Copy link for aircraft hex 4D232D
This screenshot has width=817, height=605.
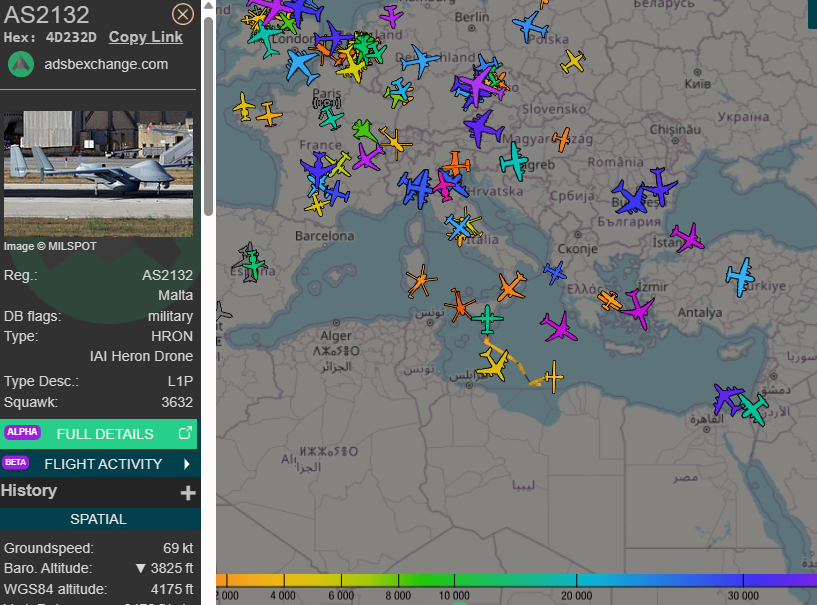click(x=146, y=37)
